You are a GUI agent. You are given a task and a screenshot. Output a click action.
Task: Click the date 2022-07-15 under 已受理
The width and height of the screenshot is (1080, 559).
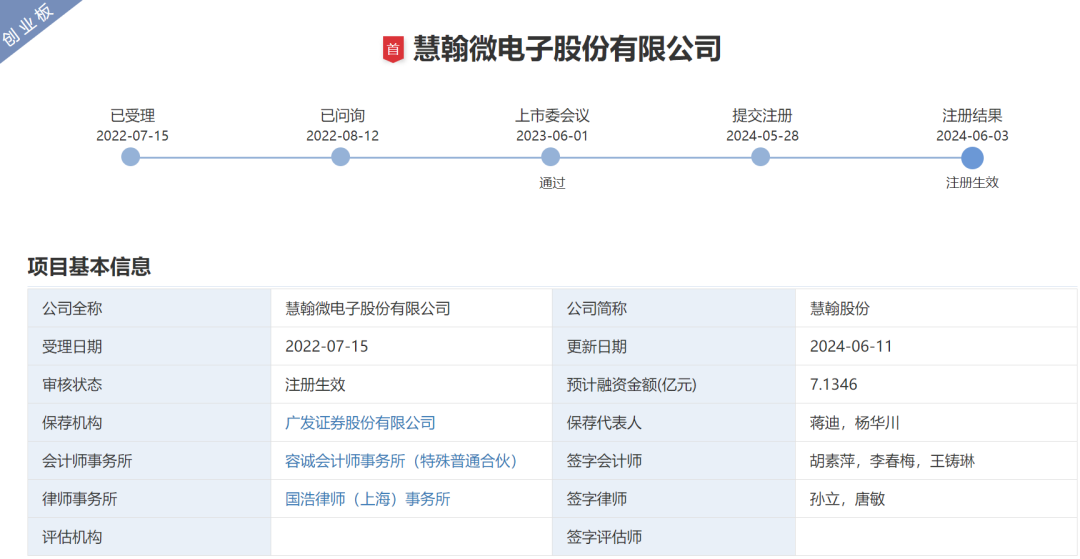[132, 136]
